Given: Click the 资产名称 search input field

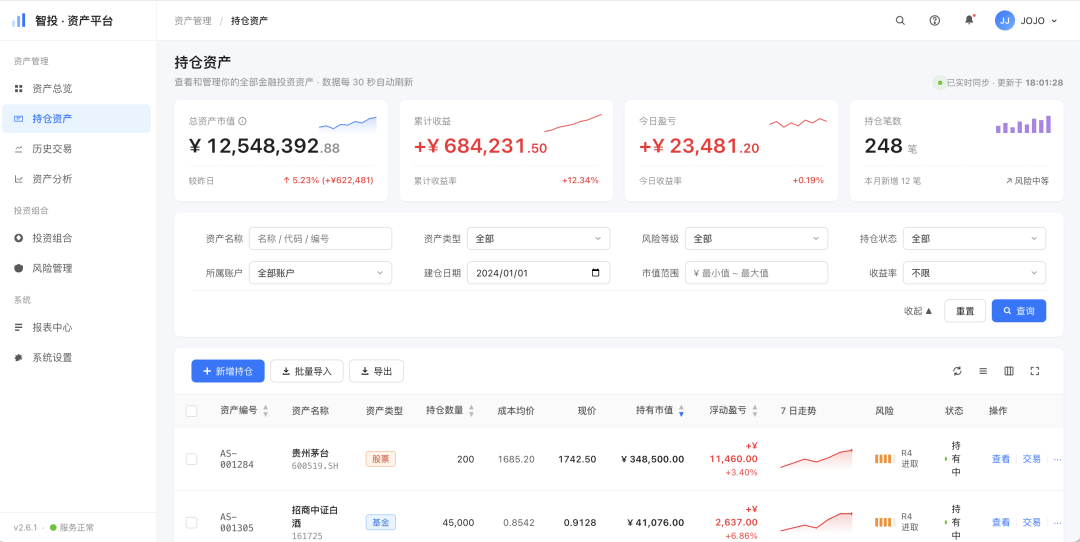Looking at the screenshot, I should 320,238.
